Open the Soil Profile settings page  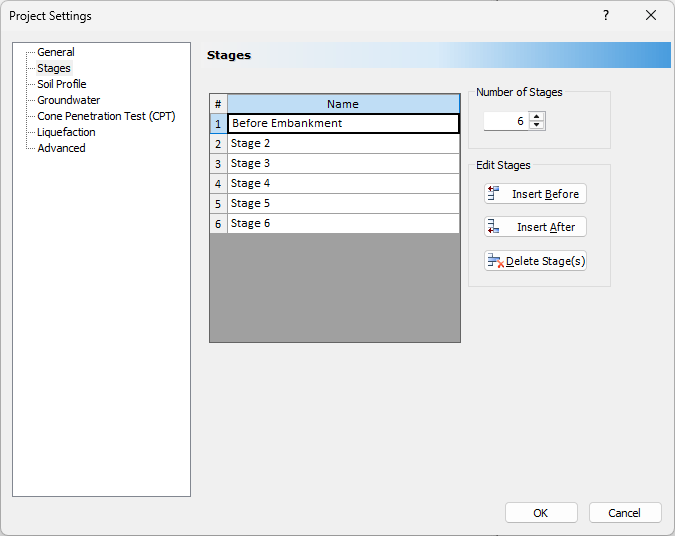click(x=62, y=84)
